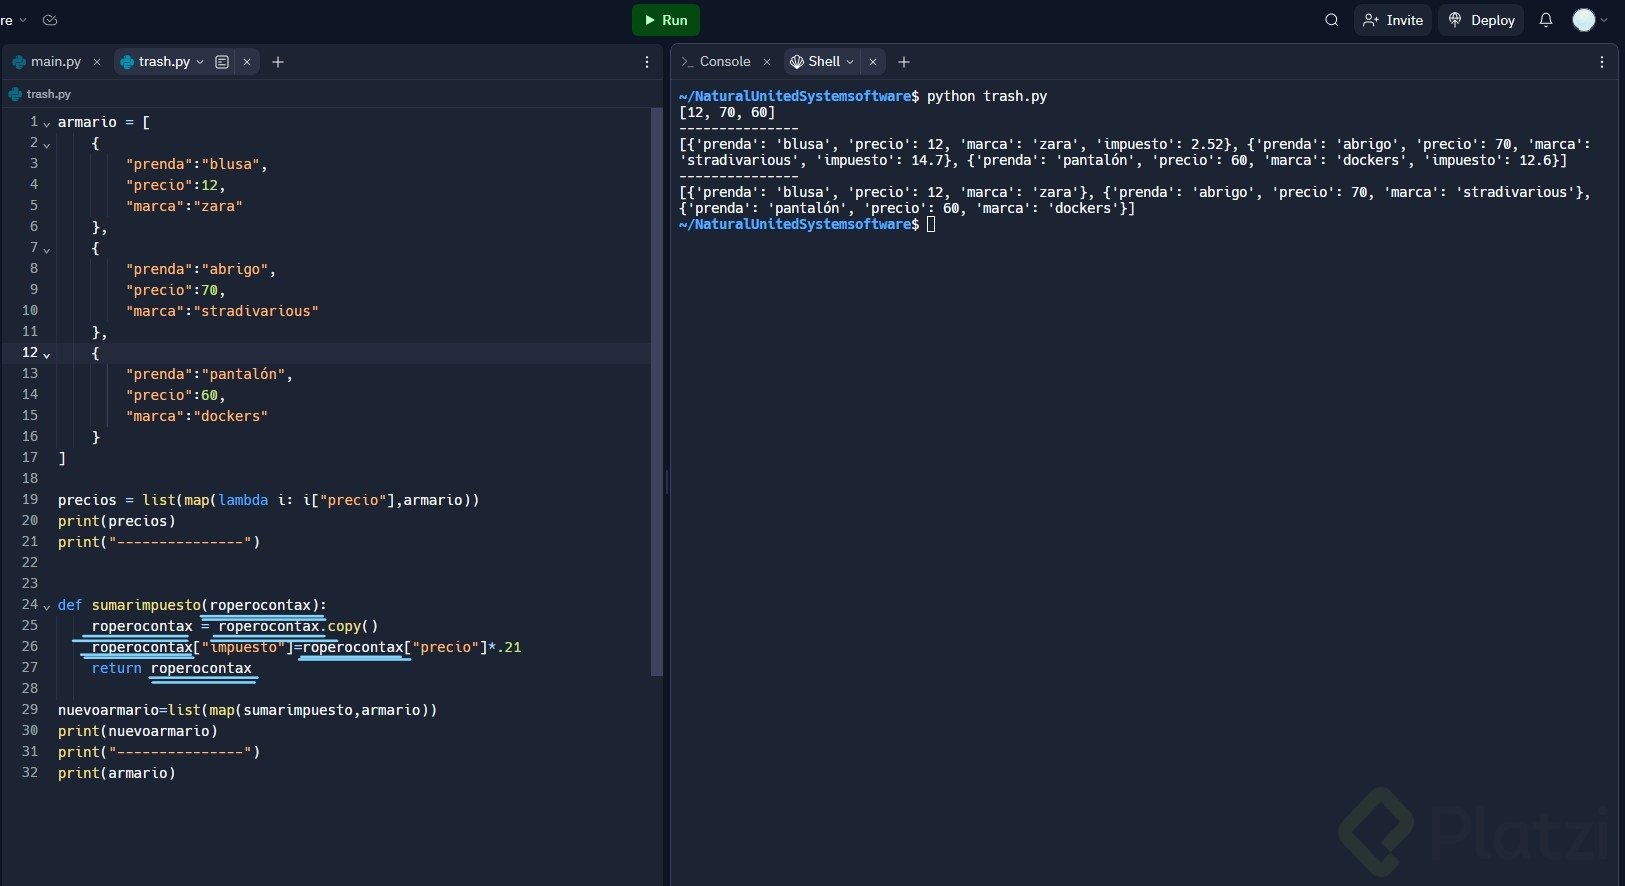Click the "print(nuevoarmario)" code line

pos(138,731)
